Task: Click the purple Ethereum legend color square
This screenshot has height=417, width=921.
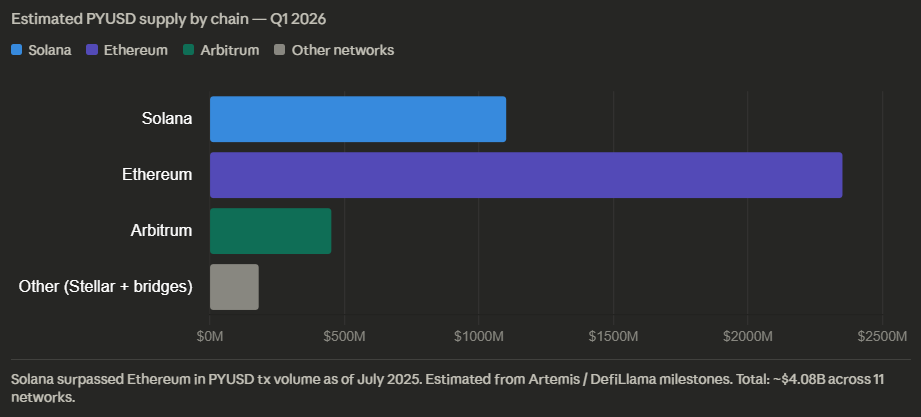Action: [x=93, y=50]
